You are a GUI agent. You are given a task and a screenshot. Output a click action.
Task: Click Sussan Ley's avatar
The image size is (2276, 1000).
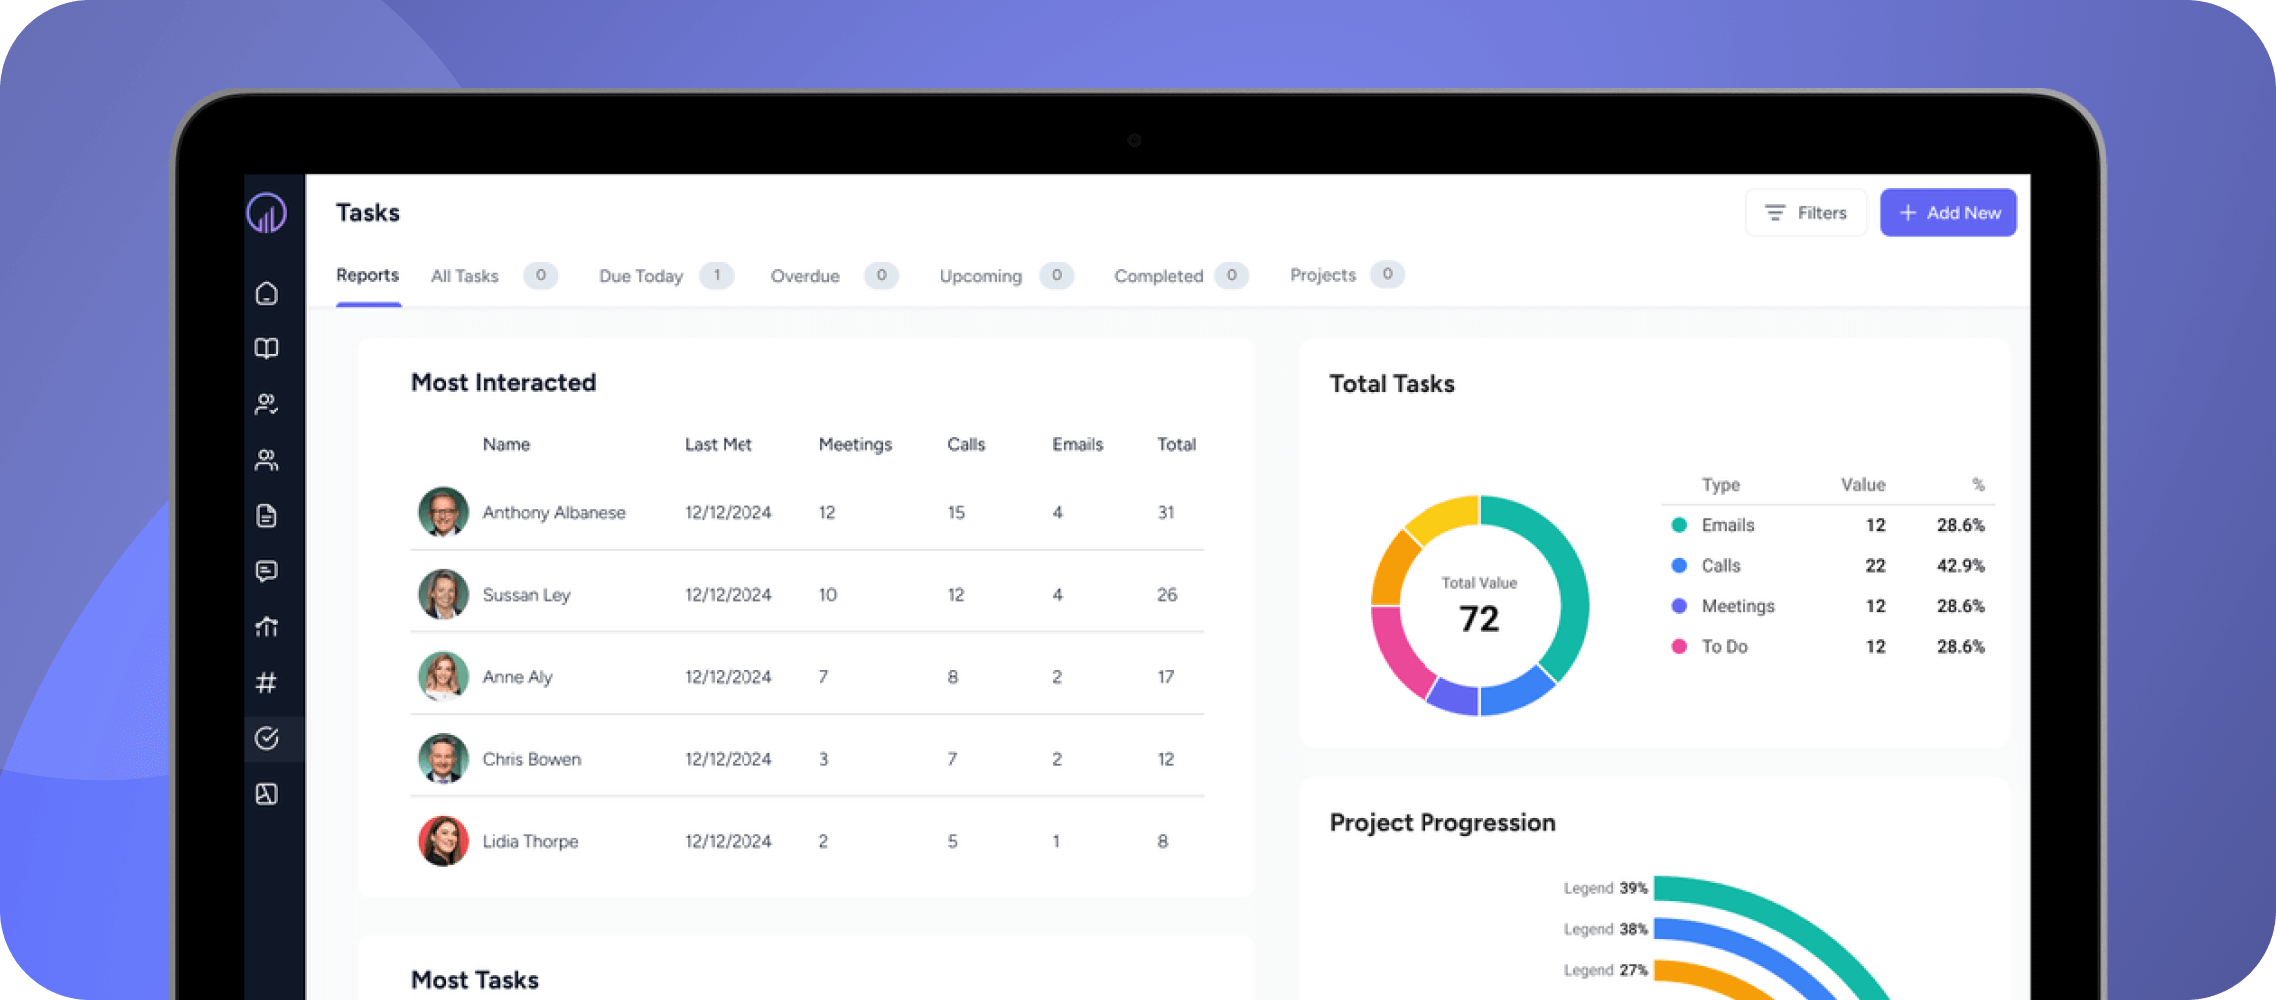(x=443, y=594)
